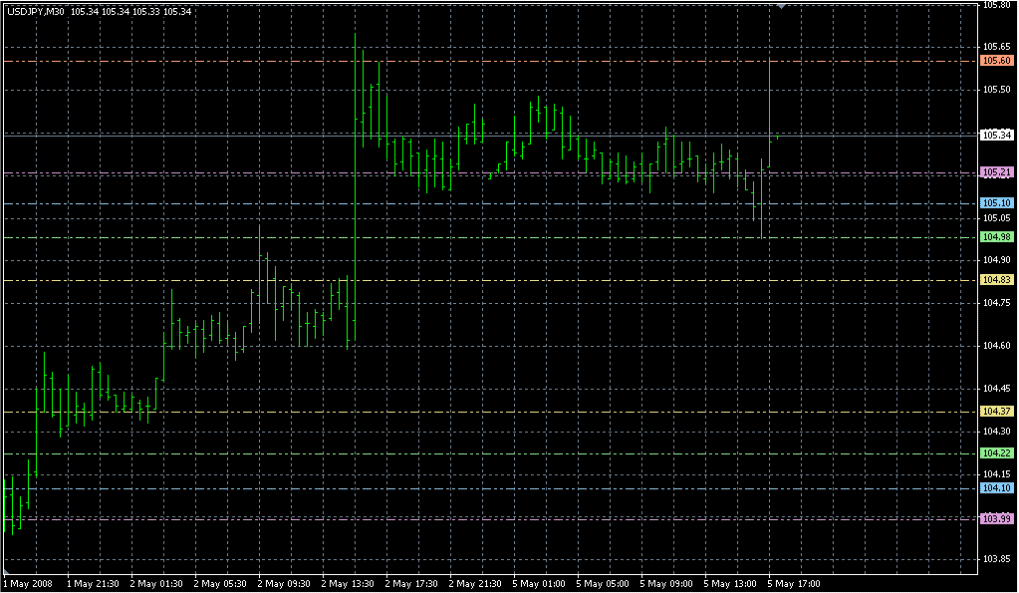This screenshot has width=1019, height=593.
Task: Select the blue 105.10 level label
Action: coord(995,203)
